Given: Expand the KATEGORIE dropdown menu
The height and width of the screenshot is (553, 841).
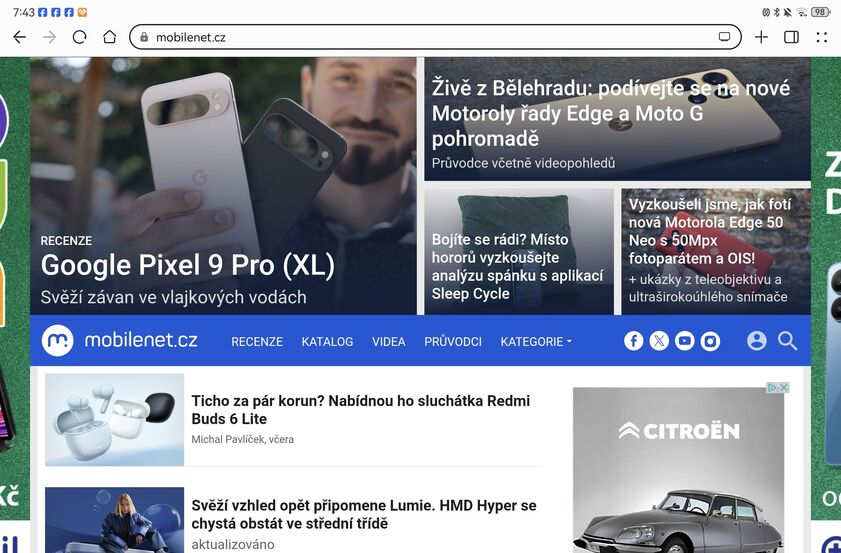Looking at the screenshot, I should [x=536, y=341].
